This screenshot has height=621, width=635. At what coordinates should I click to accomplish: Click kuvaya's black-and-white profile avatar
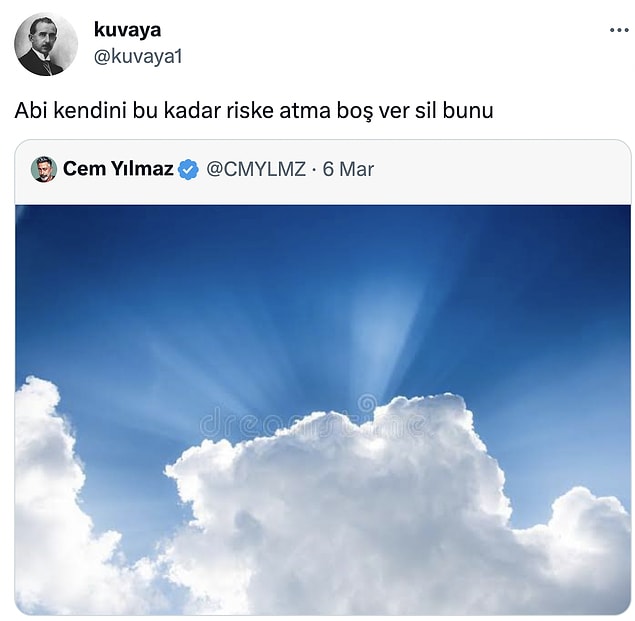pyautogui.click(x=46, y=44)
